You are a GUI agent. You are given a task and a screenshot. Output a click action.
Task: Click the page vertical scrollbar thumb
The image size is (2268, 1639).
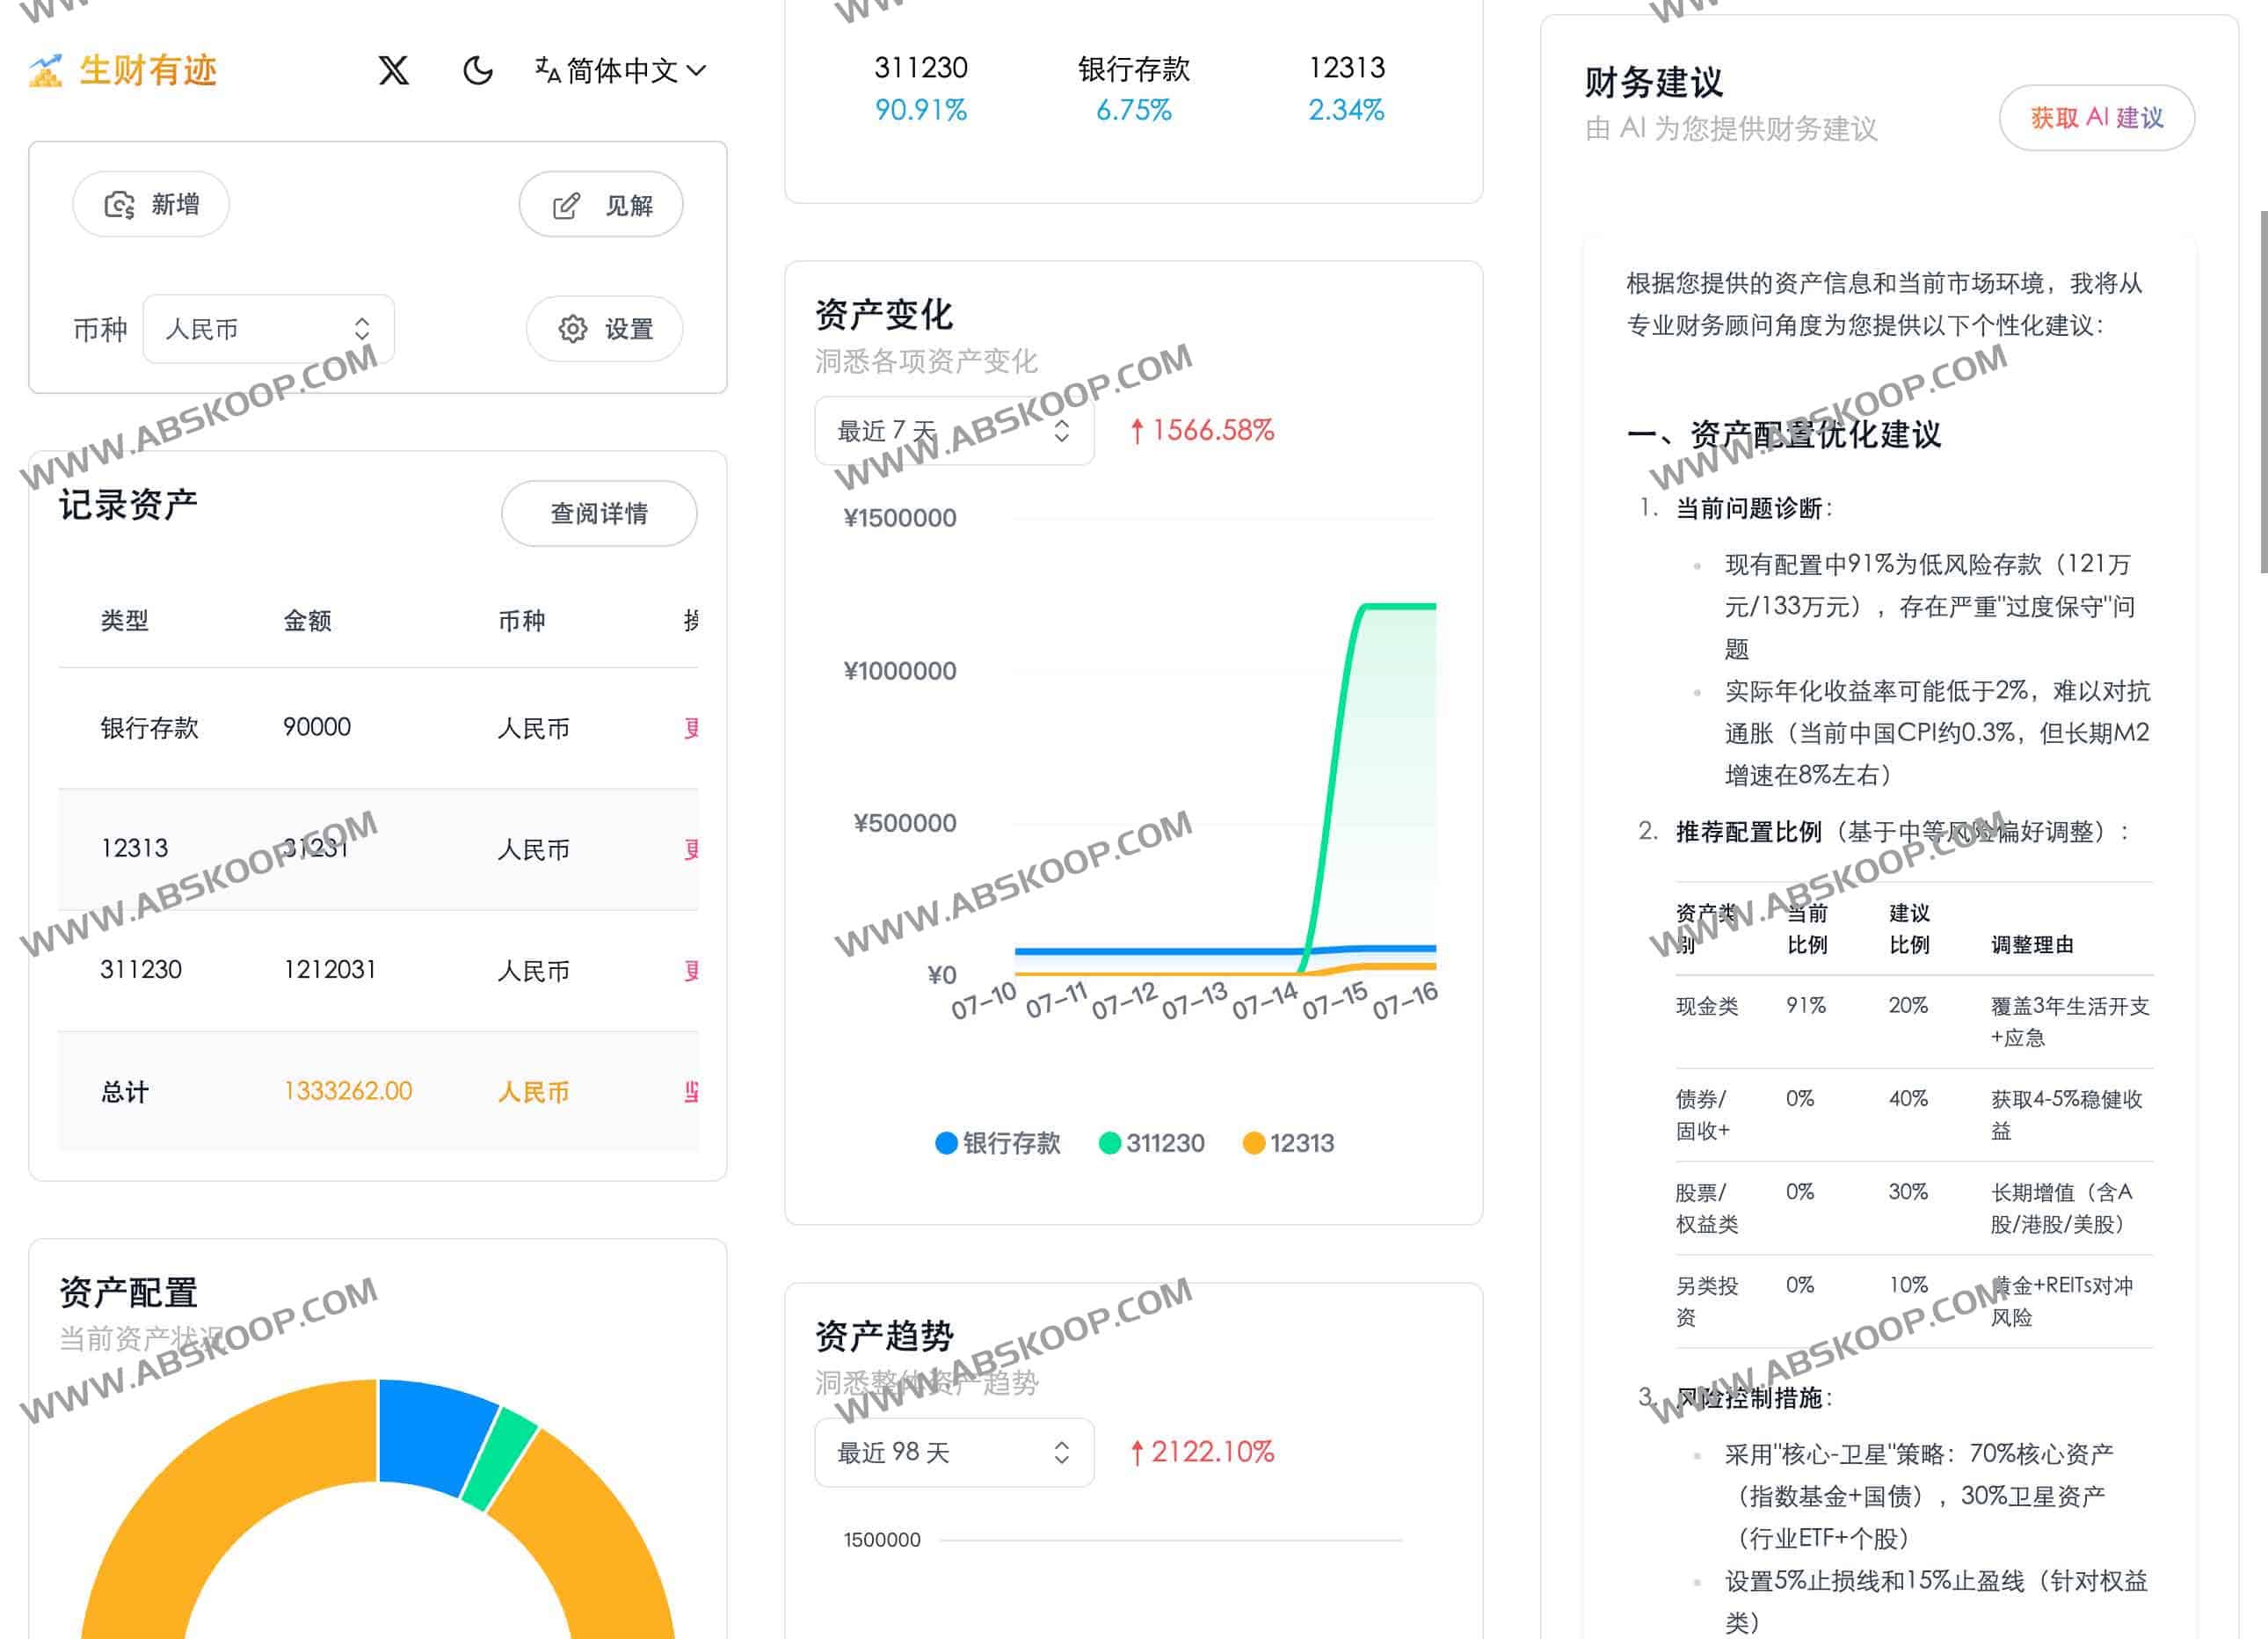pos(2262,390)
